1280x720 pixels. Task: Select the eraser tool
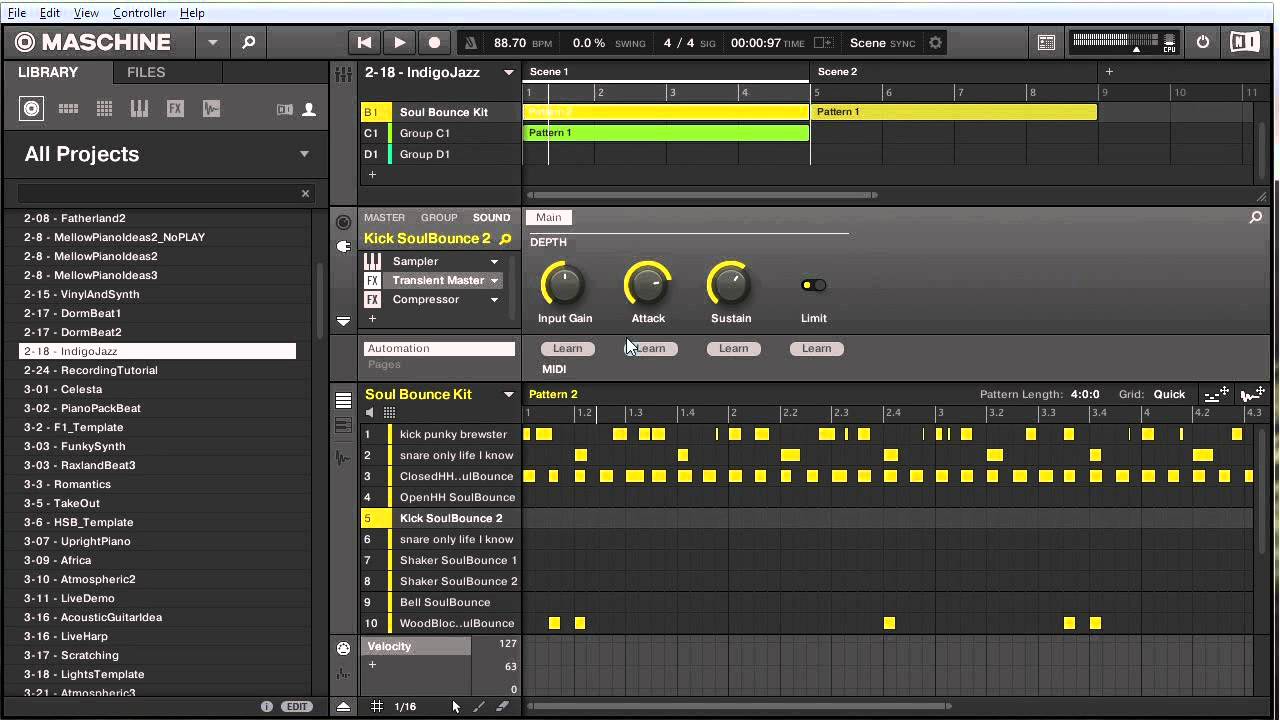tap(502, 706)
